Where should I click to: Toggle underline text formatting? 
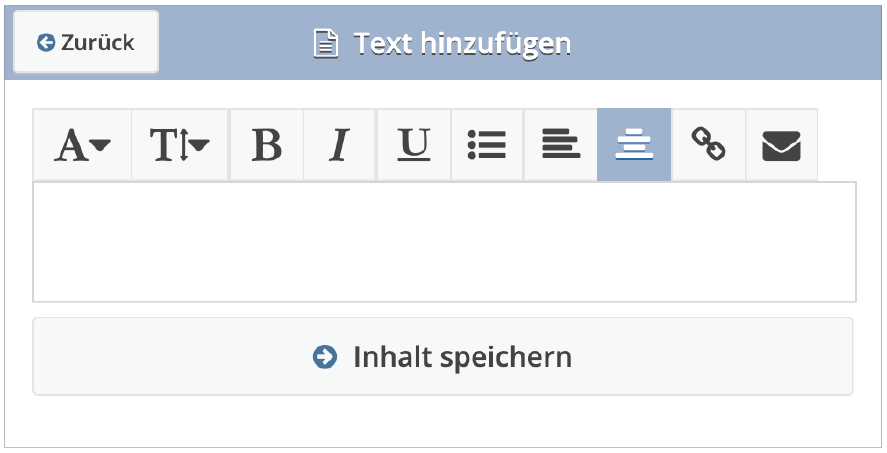413,146
